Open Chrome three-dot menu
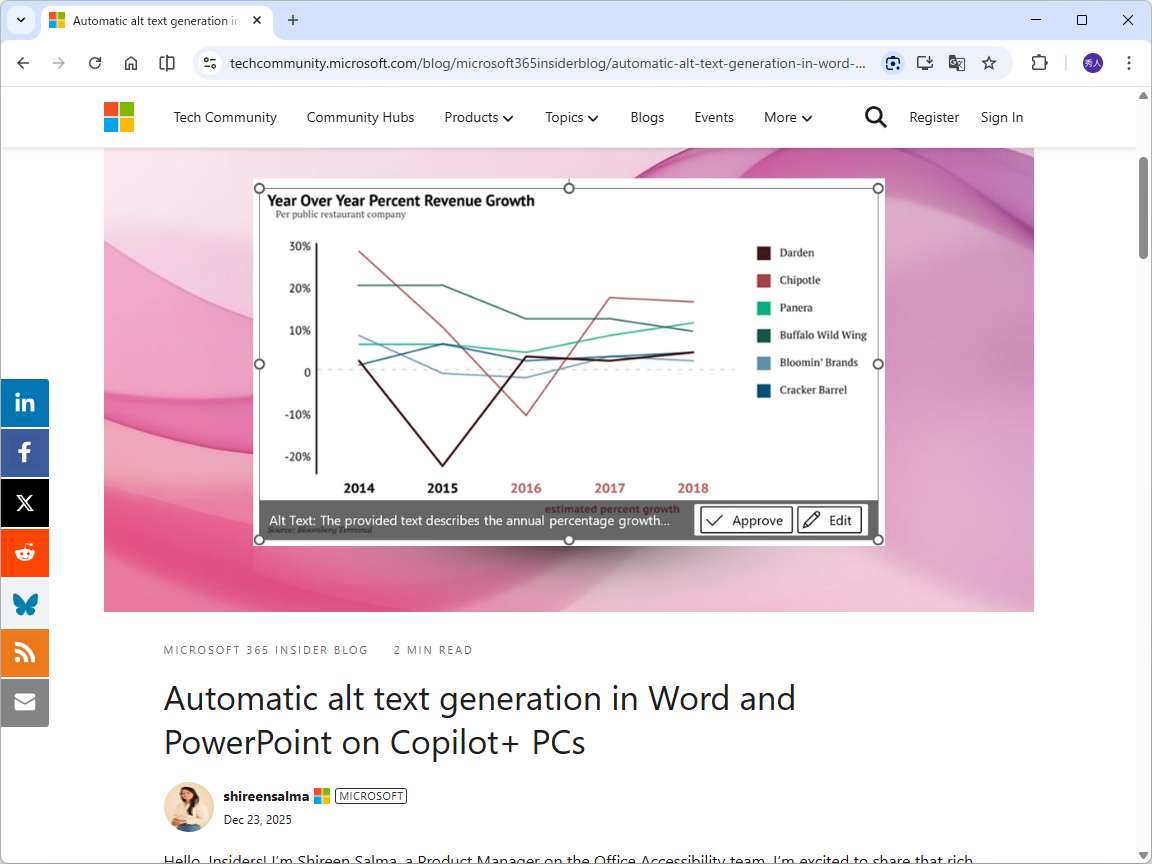The width and height of the screenshot is (1152, 864). point(1128,63)
